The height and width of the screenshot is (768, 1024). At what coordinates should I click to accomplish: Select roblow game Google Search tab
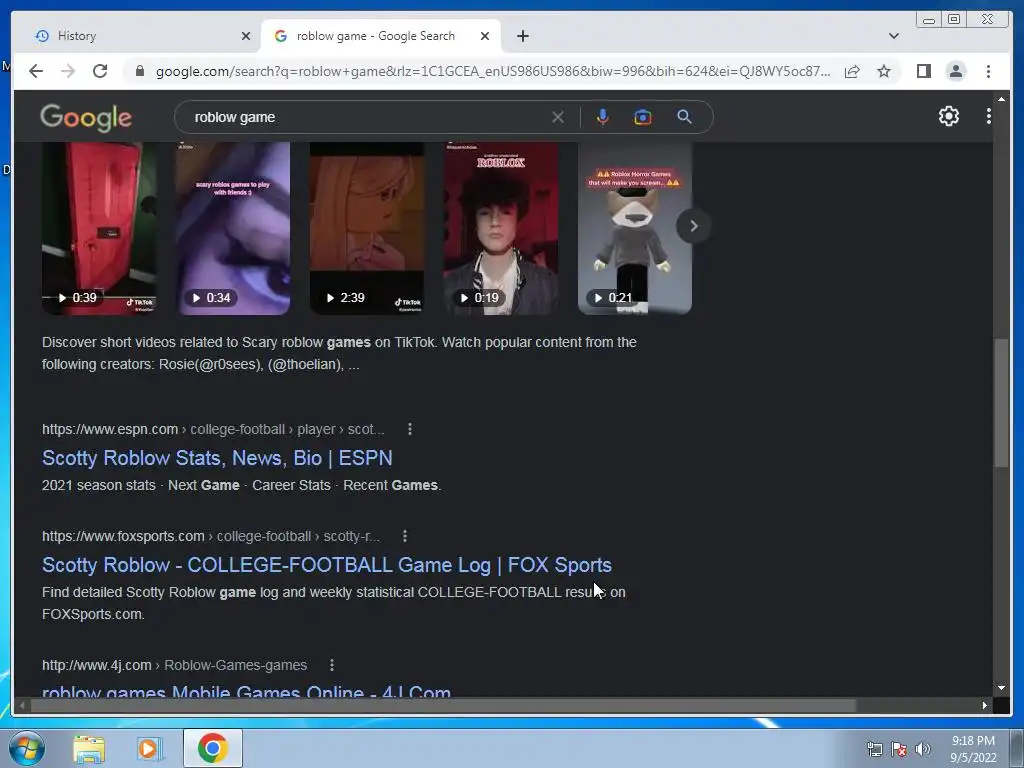click(x=381, y=36)
